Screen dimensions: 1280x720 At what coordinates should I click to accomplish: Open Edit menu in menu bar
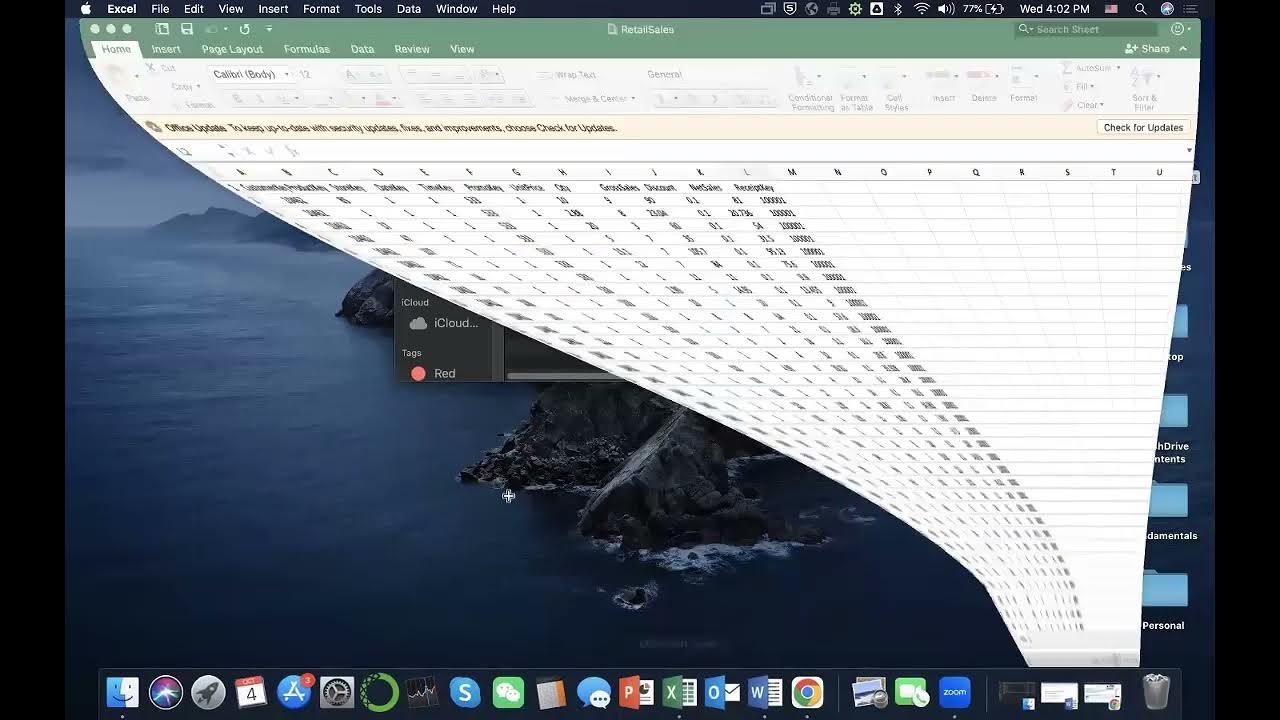coord(194,9)
